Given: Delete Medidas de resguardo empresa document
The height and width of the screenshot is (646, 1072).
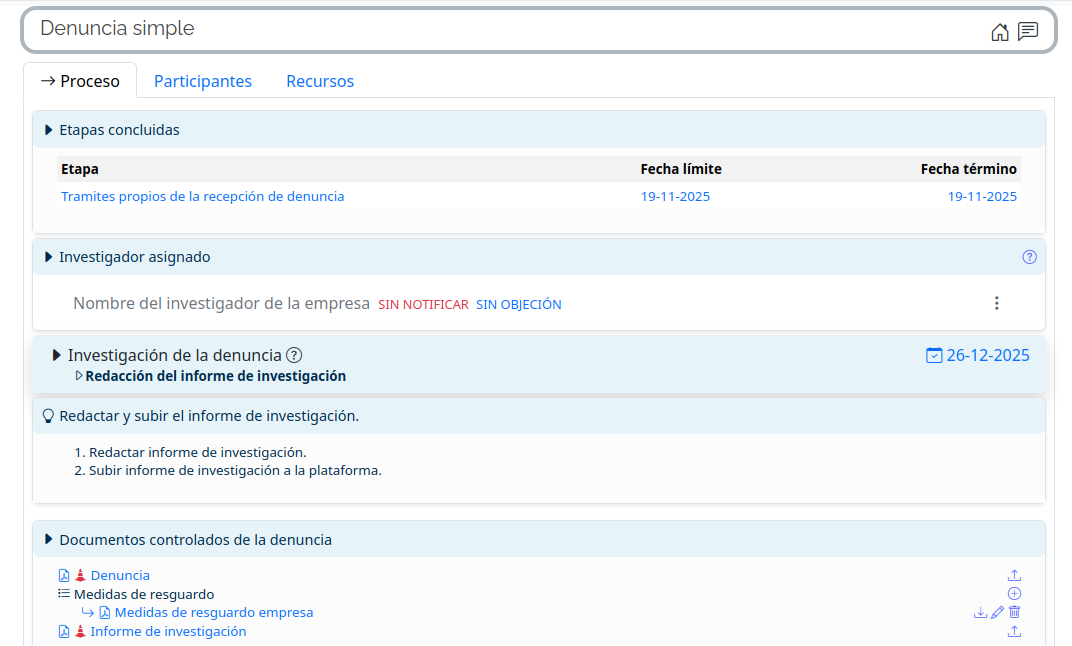Looking at the screenshot, I should (1014, 612).
